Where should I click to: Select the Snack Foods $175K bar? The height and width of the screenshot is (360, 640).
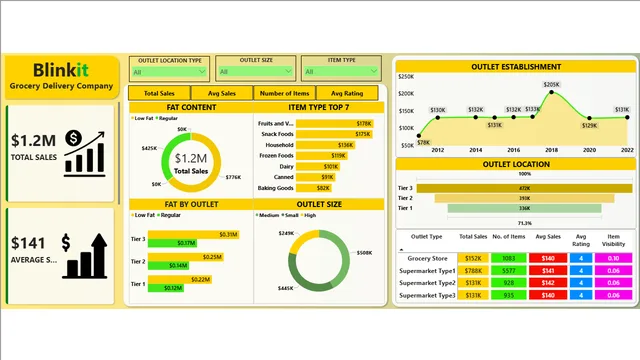click(334, 134)
